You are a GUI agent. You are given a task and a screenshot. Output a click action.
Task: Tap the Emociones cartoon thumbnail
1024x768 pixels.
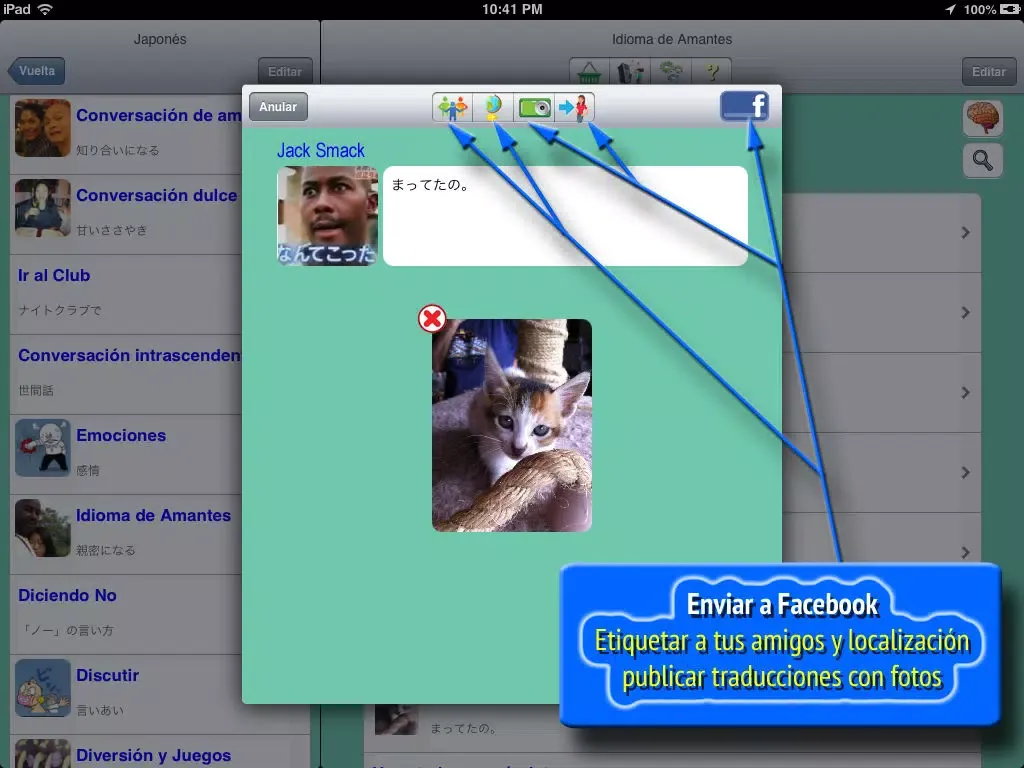(x=42, y=448)
